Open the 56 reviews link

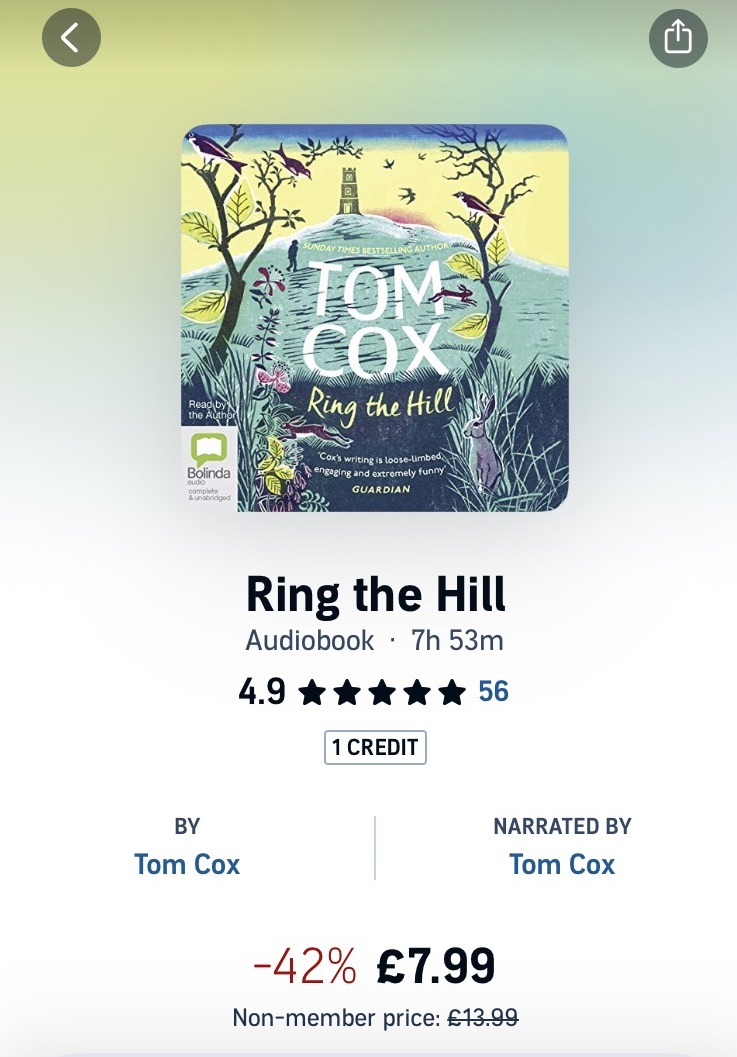493,692
